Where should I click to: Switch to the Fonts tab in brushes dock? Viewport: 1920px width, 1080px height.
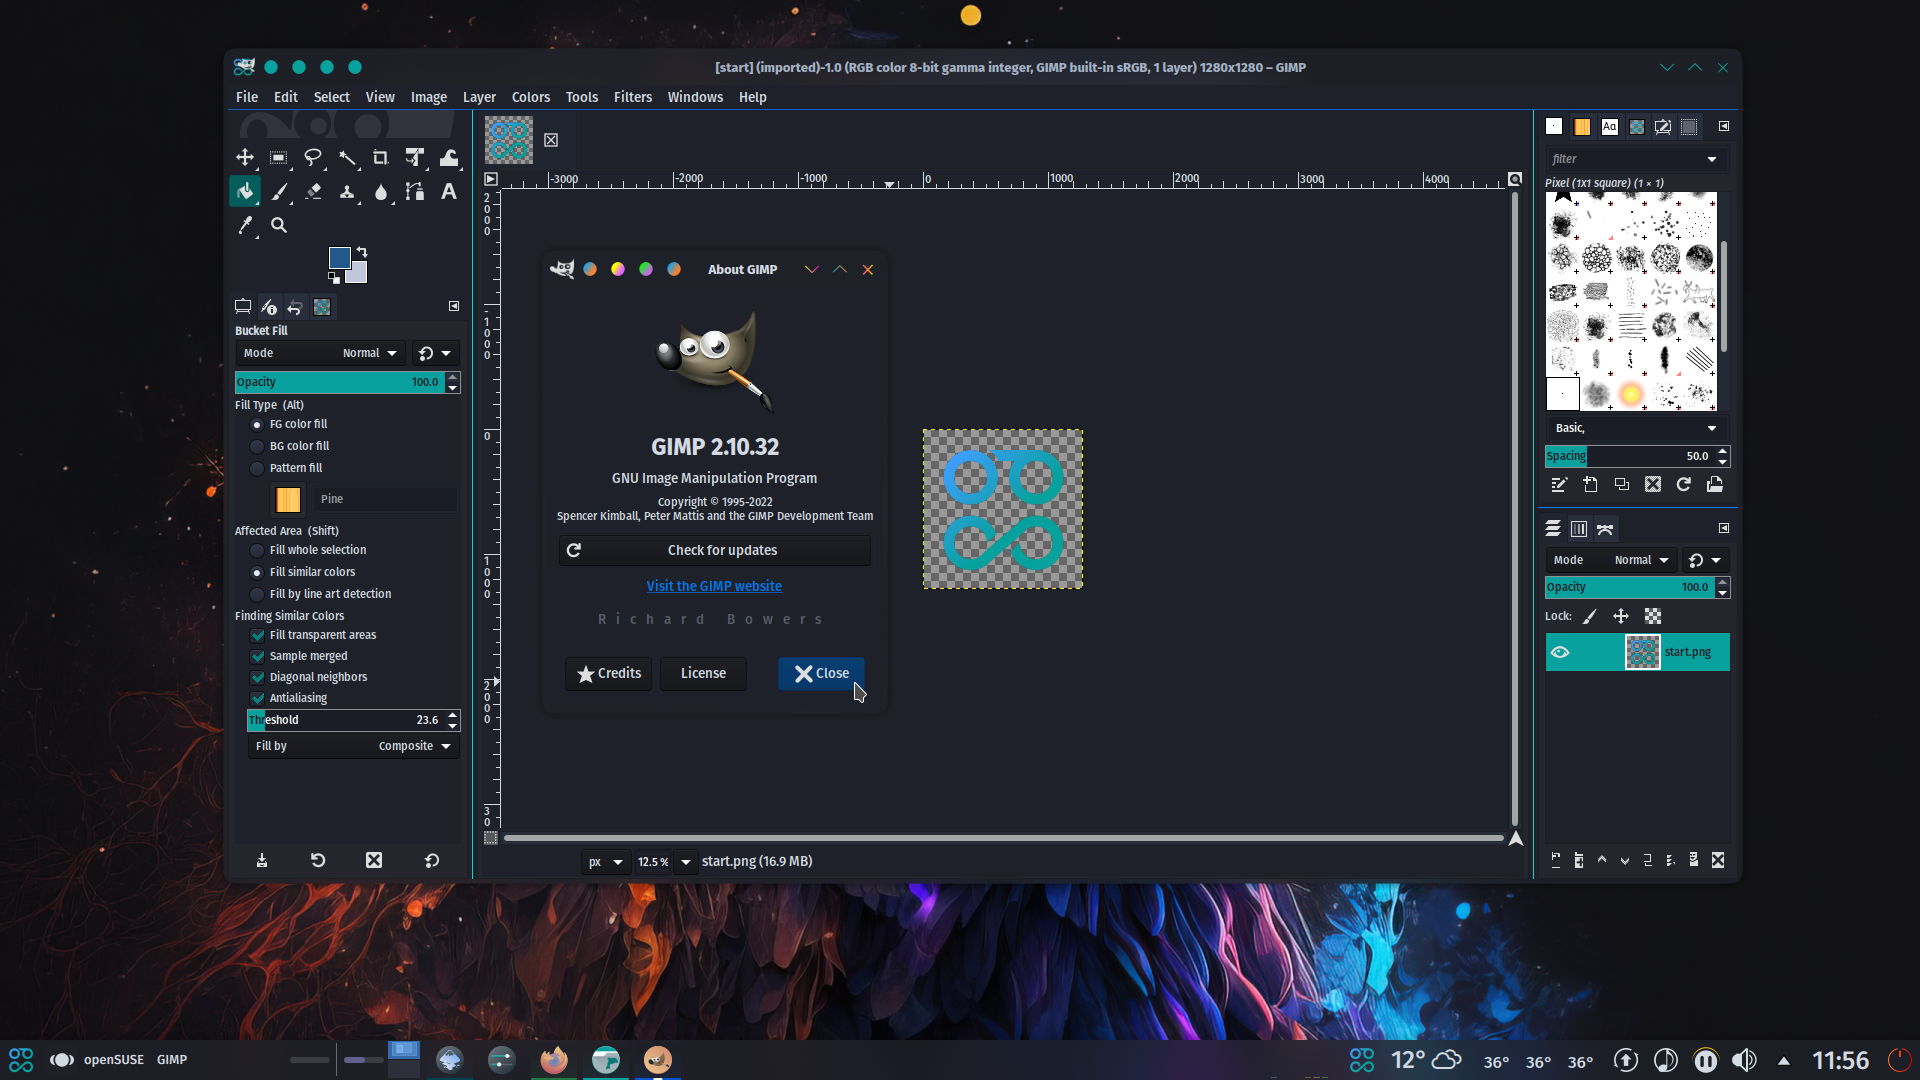click(1609, 127)
